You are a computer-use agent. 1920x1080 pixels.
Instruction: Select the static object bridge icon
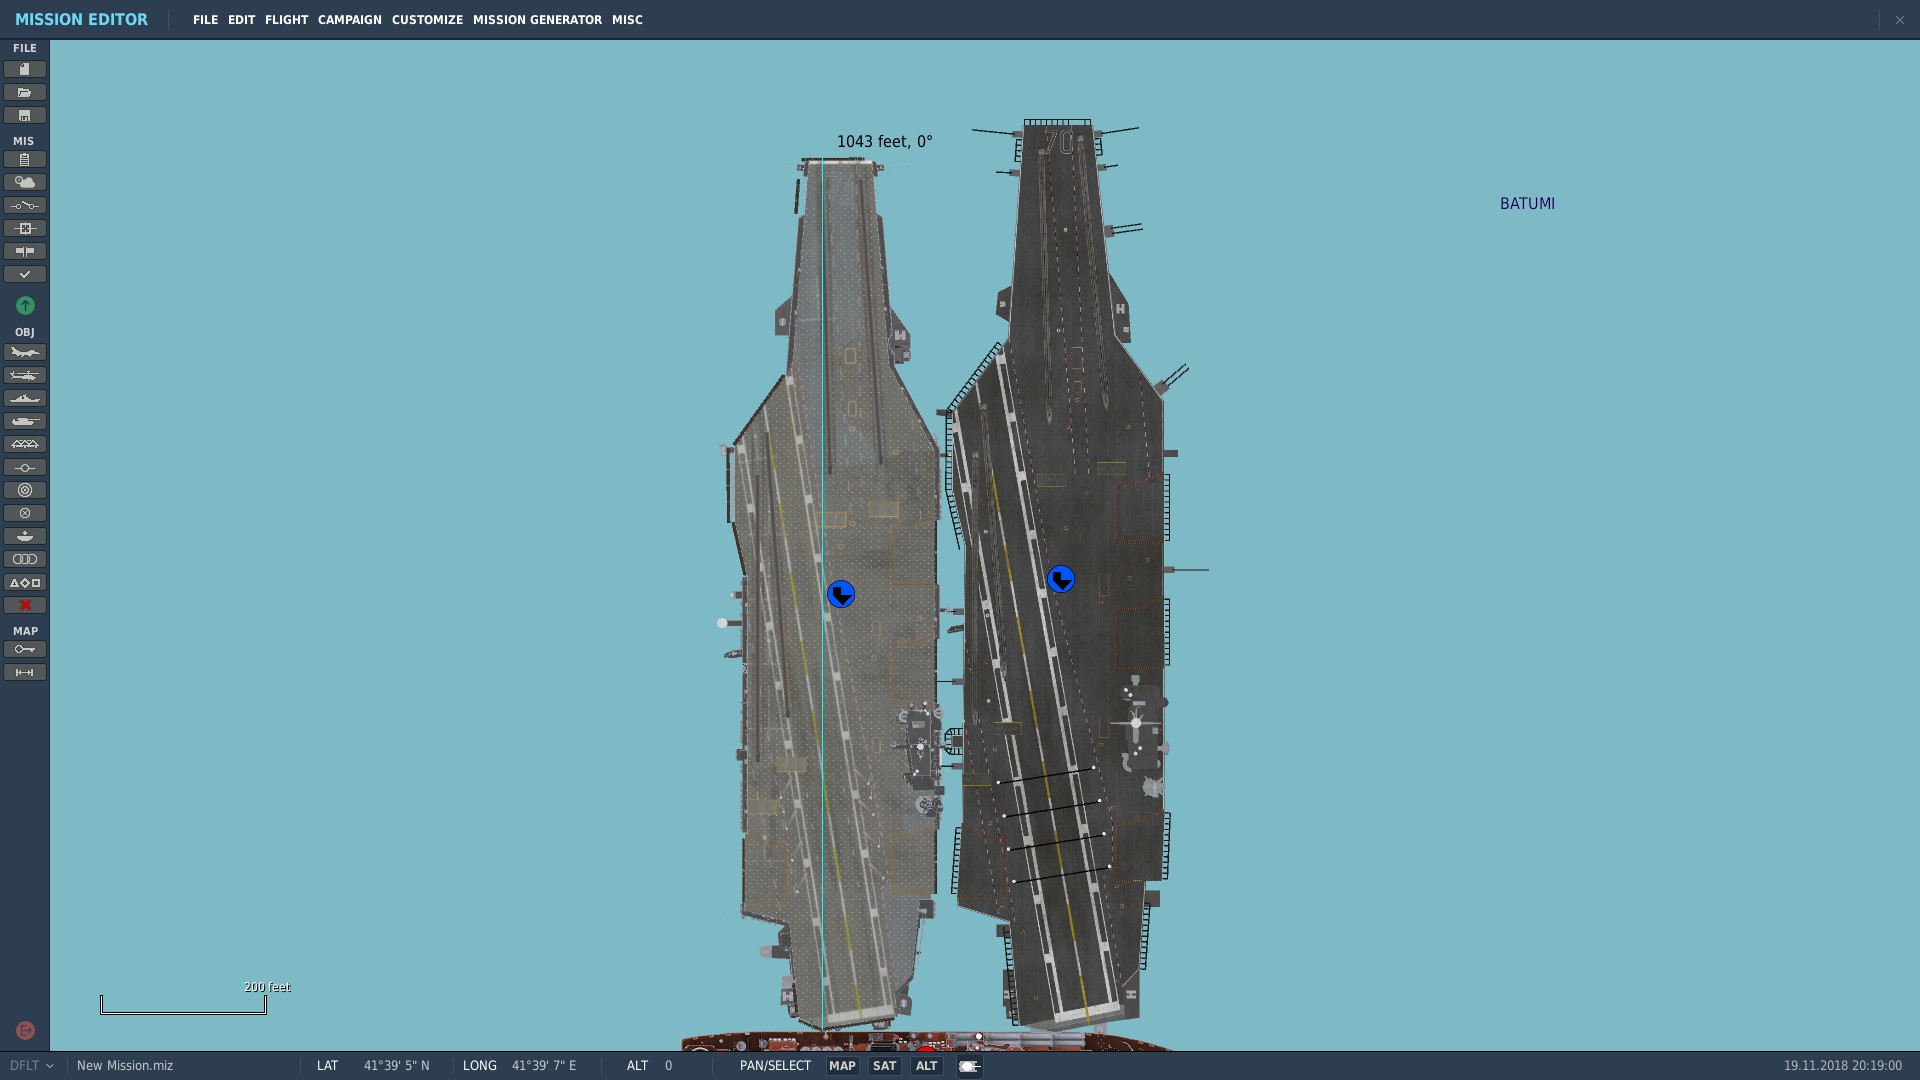coord(25,444)
